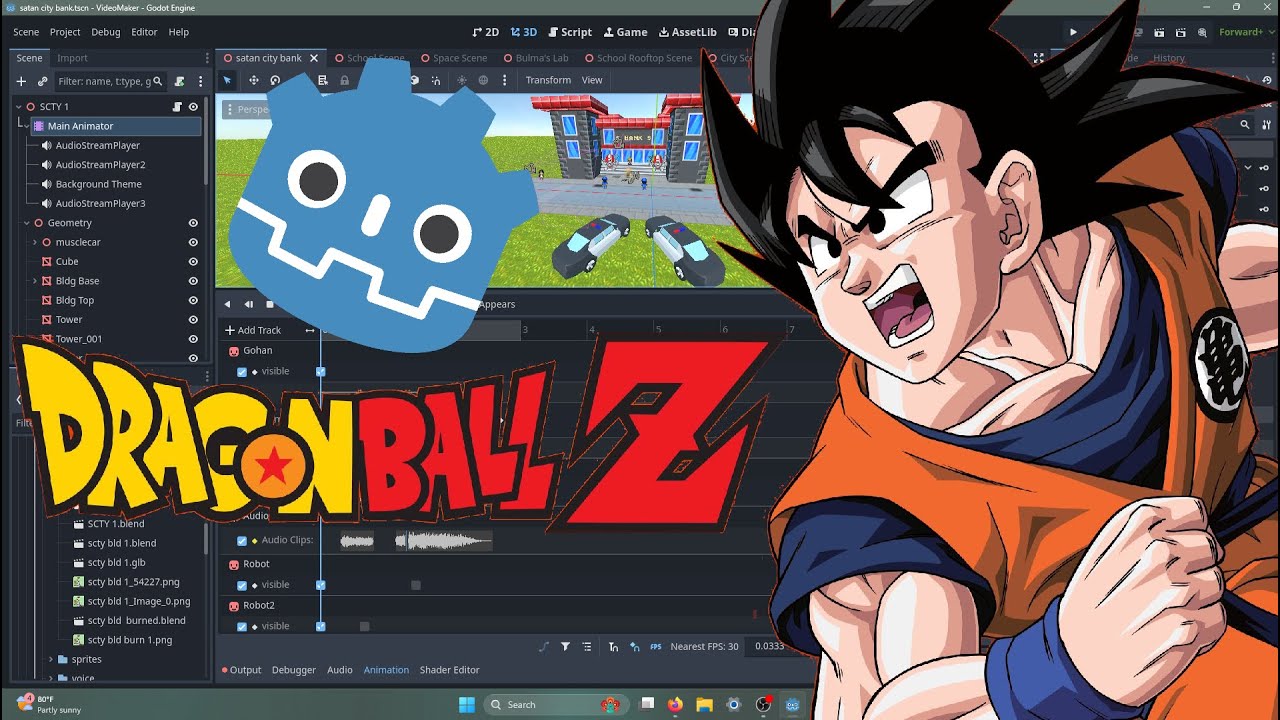The image size is (1280, 720).
Task: Open the AssetLib workspace
Action: 687,32
